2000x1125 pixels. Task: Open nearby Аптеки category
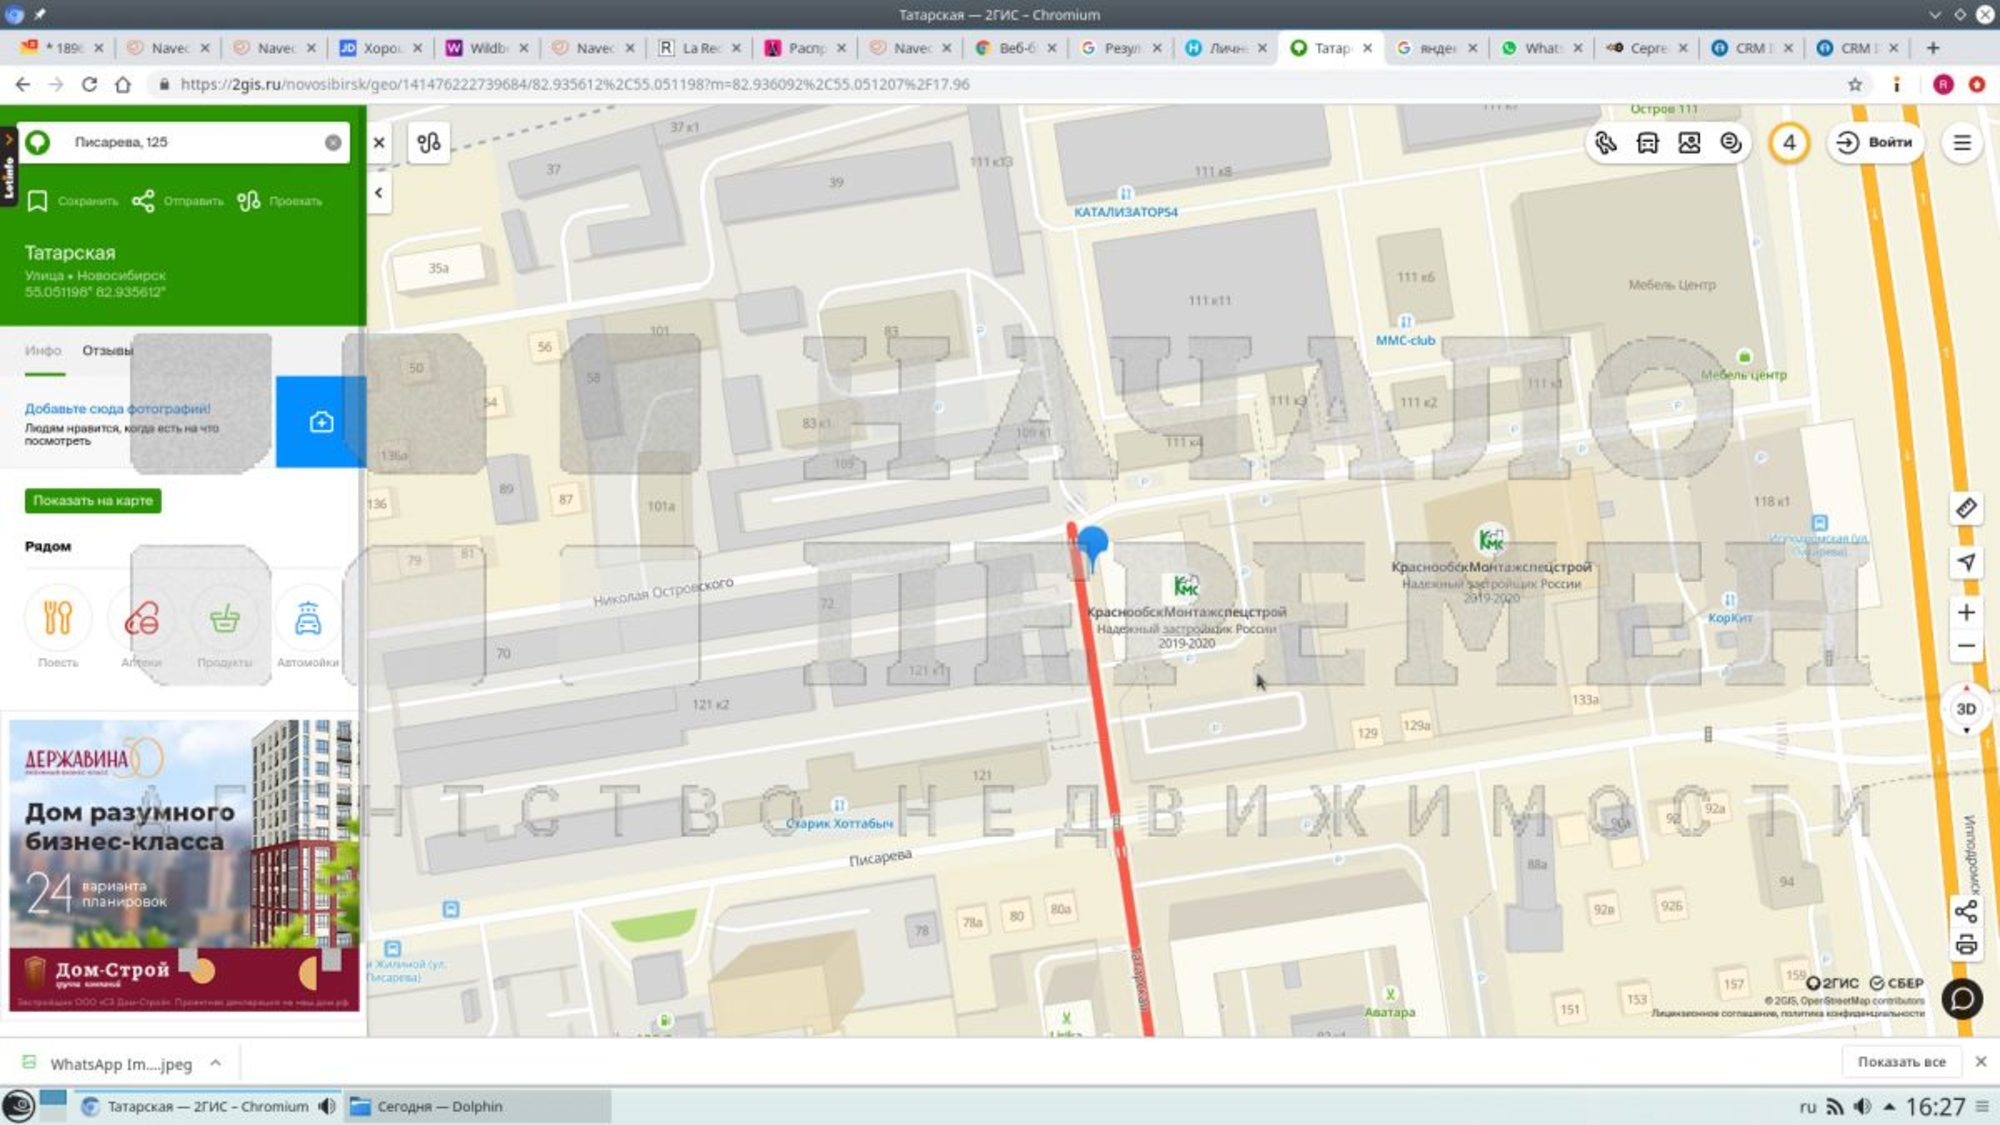tap(141, 628)
